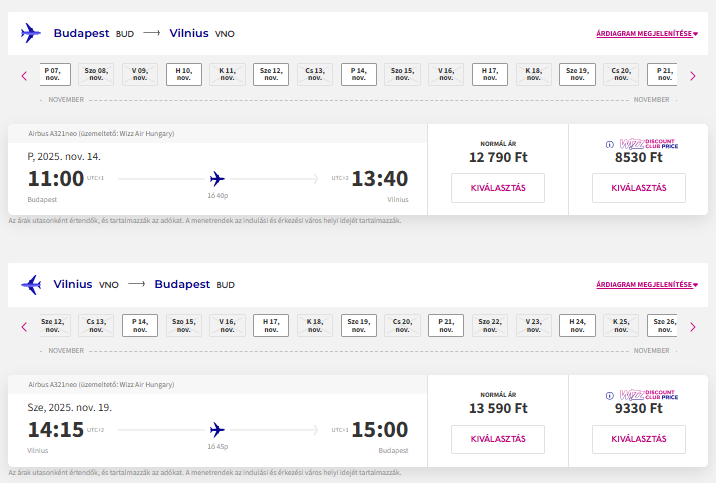
Task: Click the return flight airplane icon near Vilnius
Action: (31, 284)
